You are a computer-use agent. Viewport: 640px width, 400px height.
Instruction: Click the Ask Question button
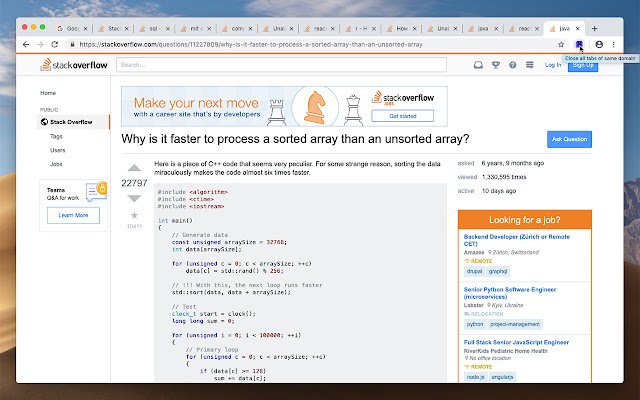tap(569, 139)
